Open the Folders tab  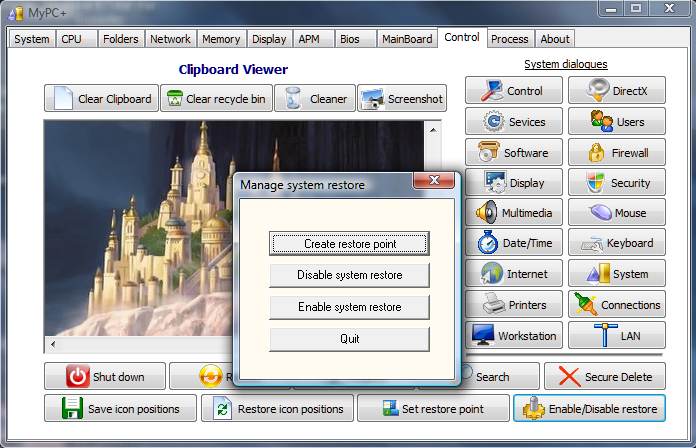coord(121,39)
